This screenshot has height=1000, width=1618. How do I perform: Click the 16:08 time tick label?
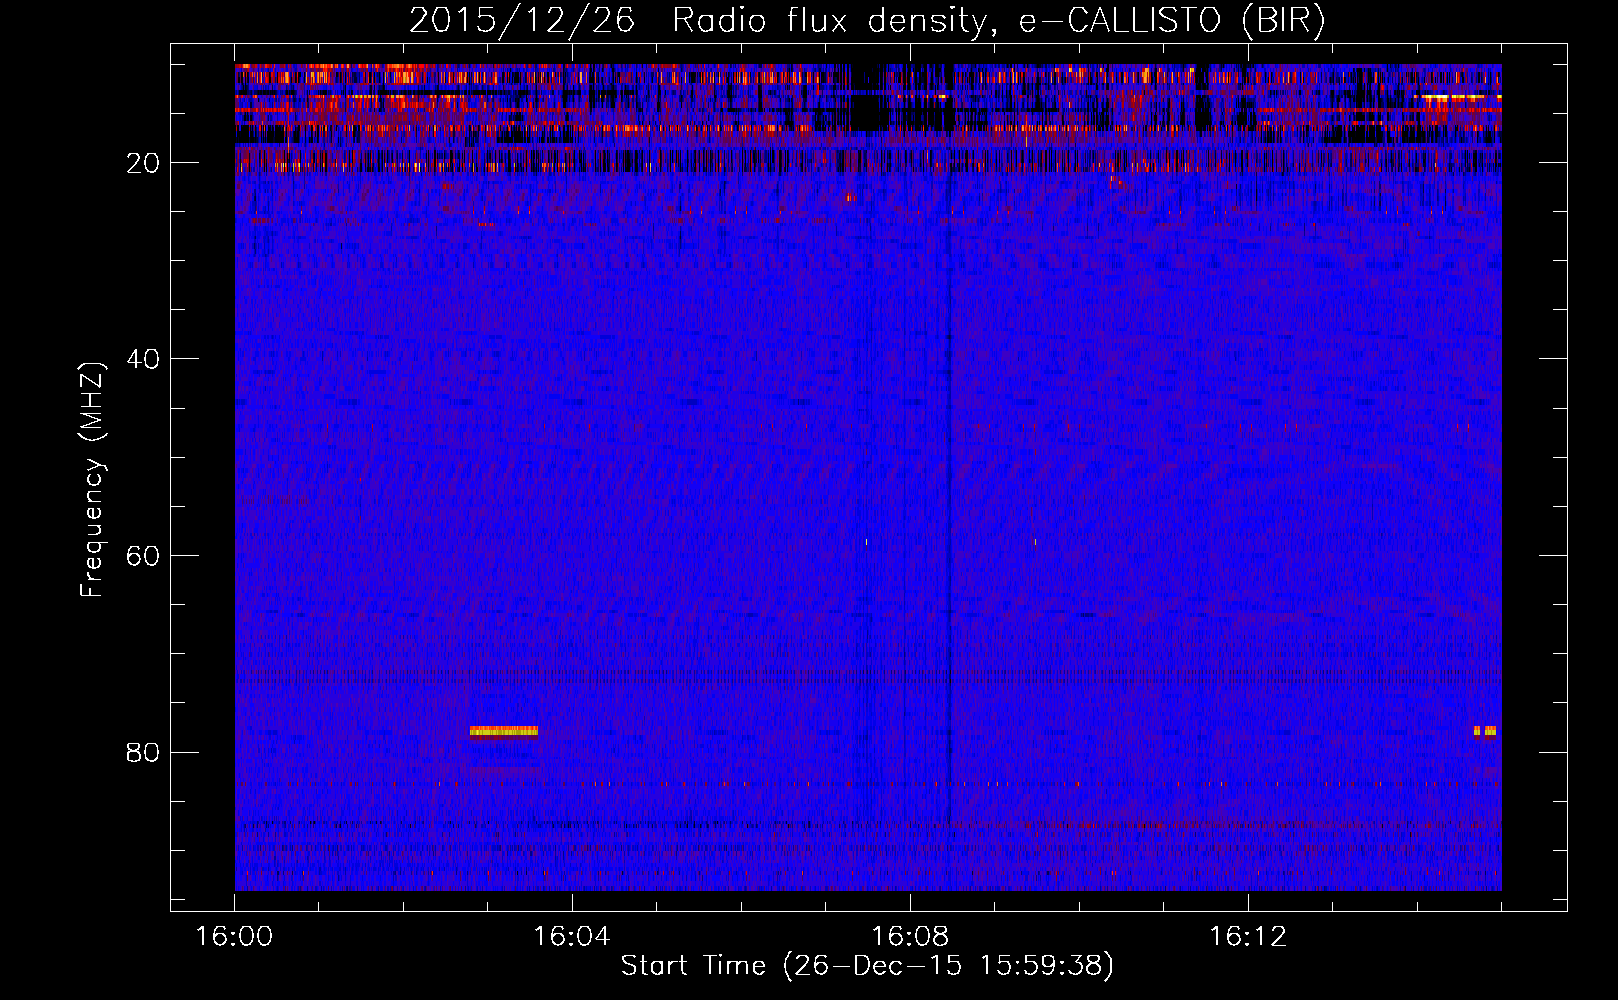coord(910,937)
